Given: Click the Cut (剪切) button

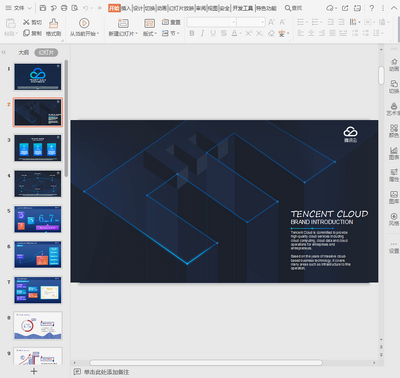Looking at the screenshot, I should pos(32,22).
